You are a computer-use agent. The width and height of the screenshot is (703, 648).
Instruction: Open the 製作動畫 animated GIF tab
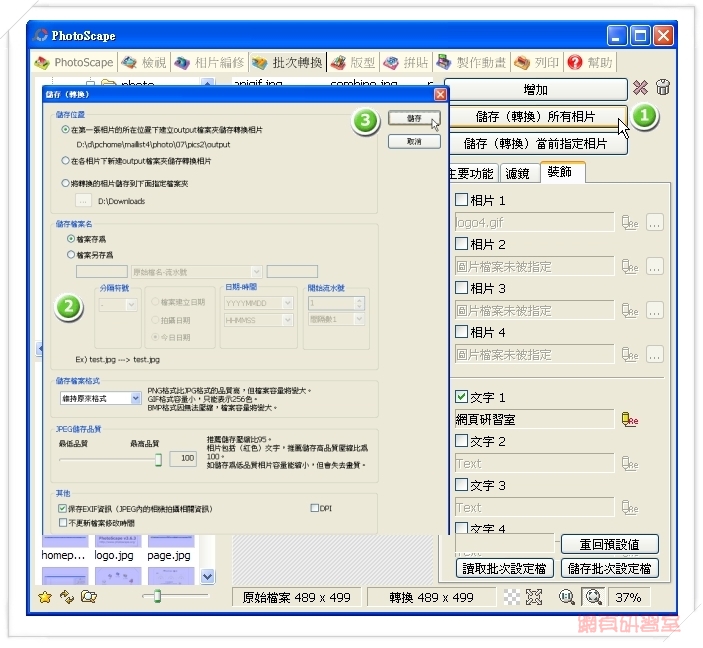tap(471, 62)
